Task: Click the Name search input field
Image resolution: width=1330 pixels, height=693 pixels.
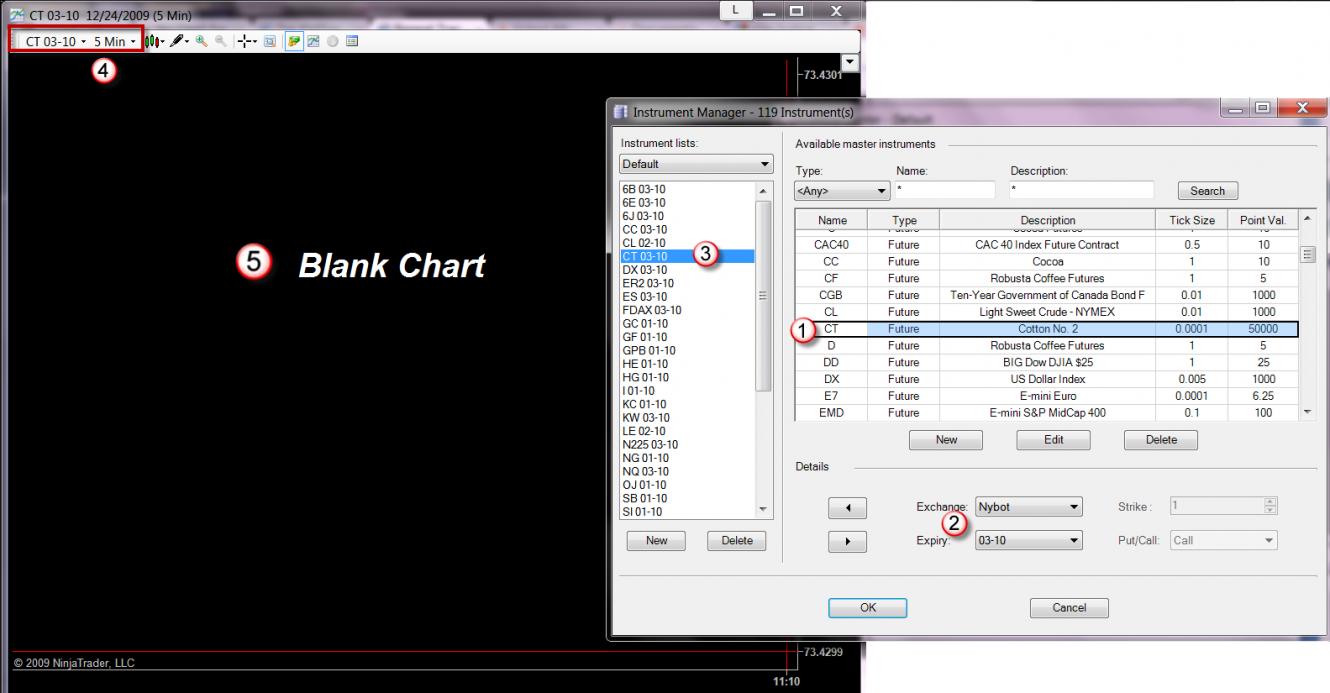Action: [945, 190]
